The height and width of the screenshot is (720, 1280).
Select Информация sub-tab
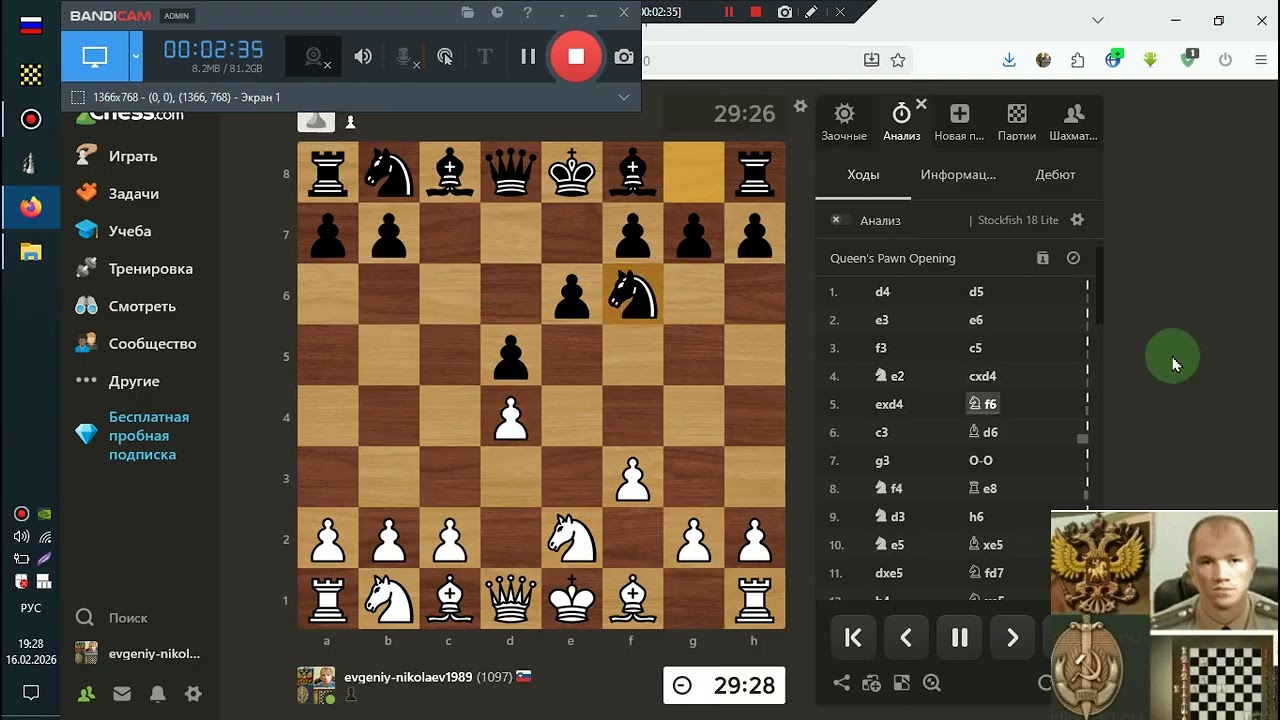tap(958, 174)
